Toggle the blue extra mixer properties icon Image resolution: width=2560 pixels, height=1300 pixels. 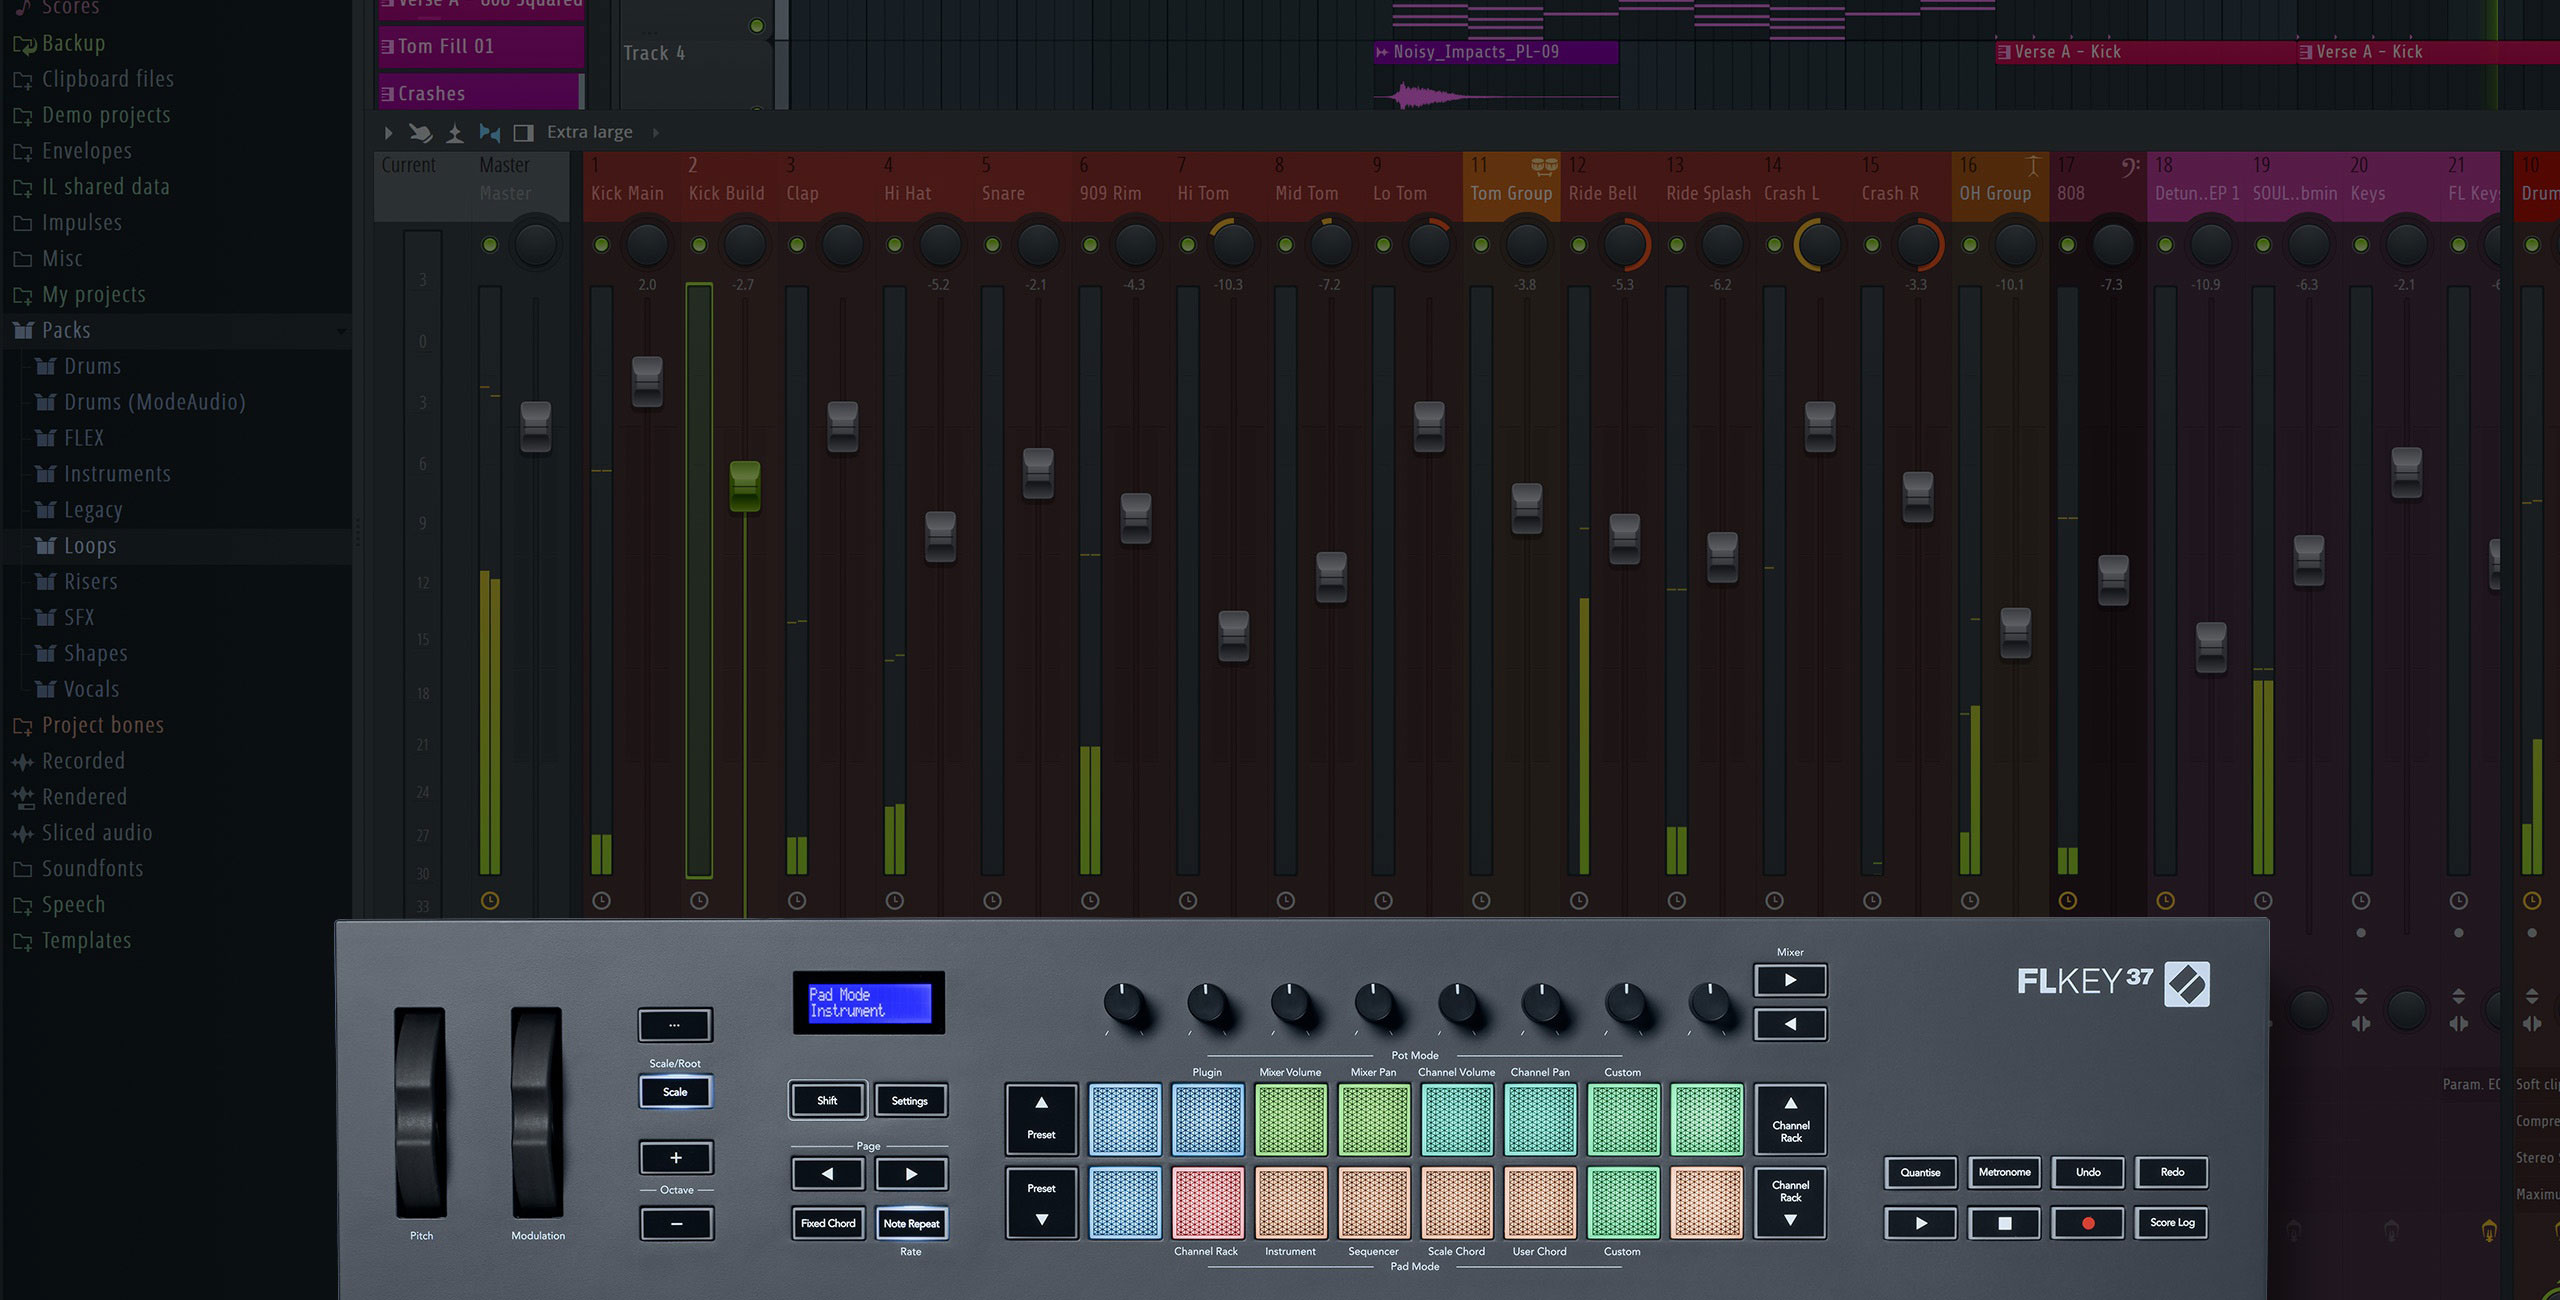489,132
